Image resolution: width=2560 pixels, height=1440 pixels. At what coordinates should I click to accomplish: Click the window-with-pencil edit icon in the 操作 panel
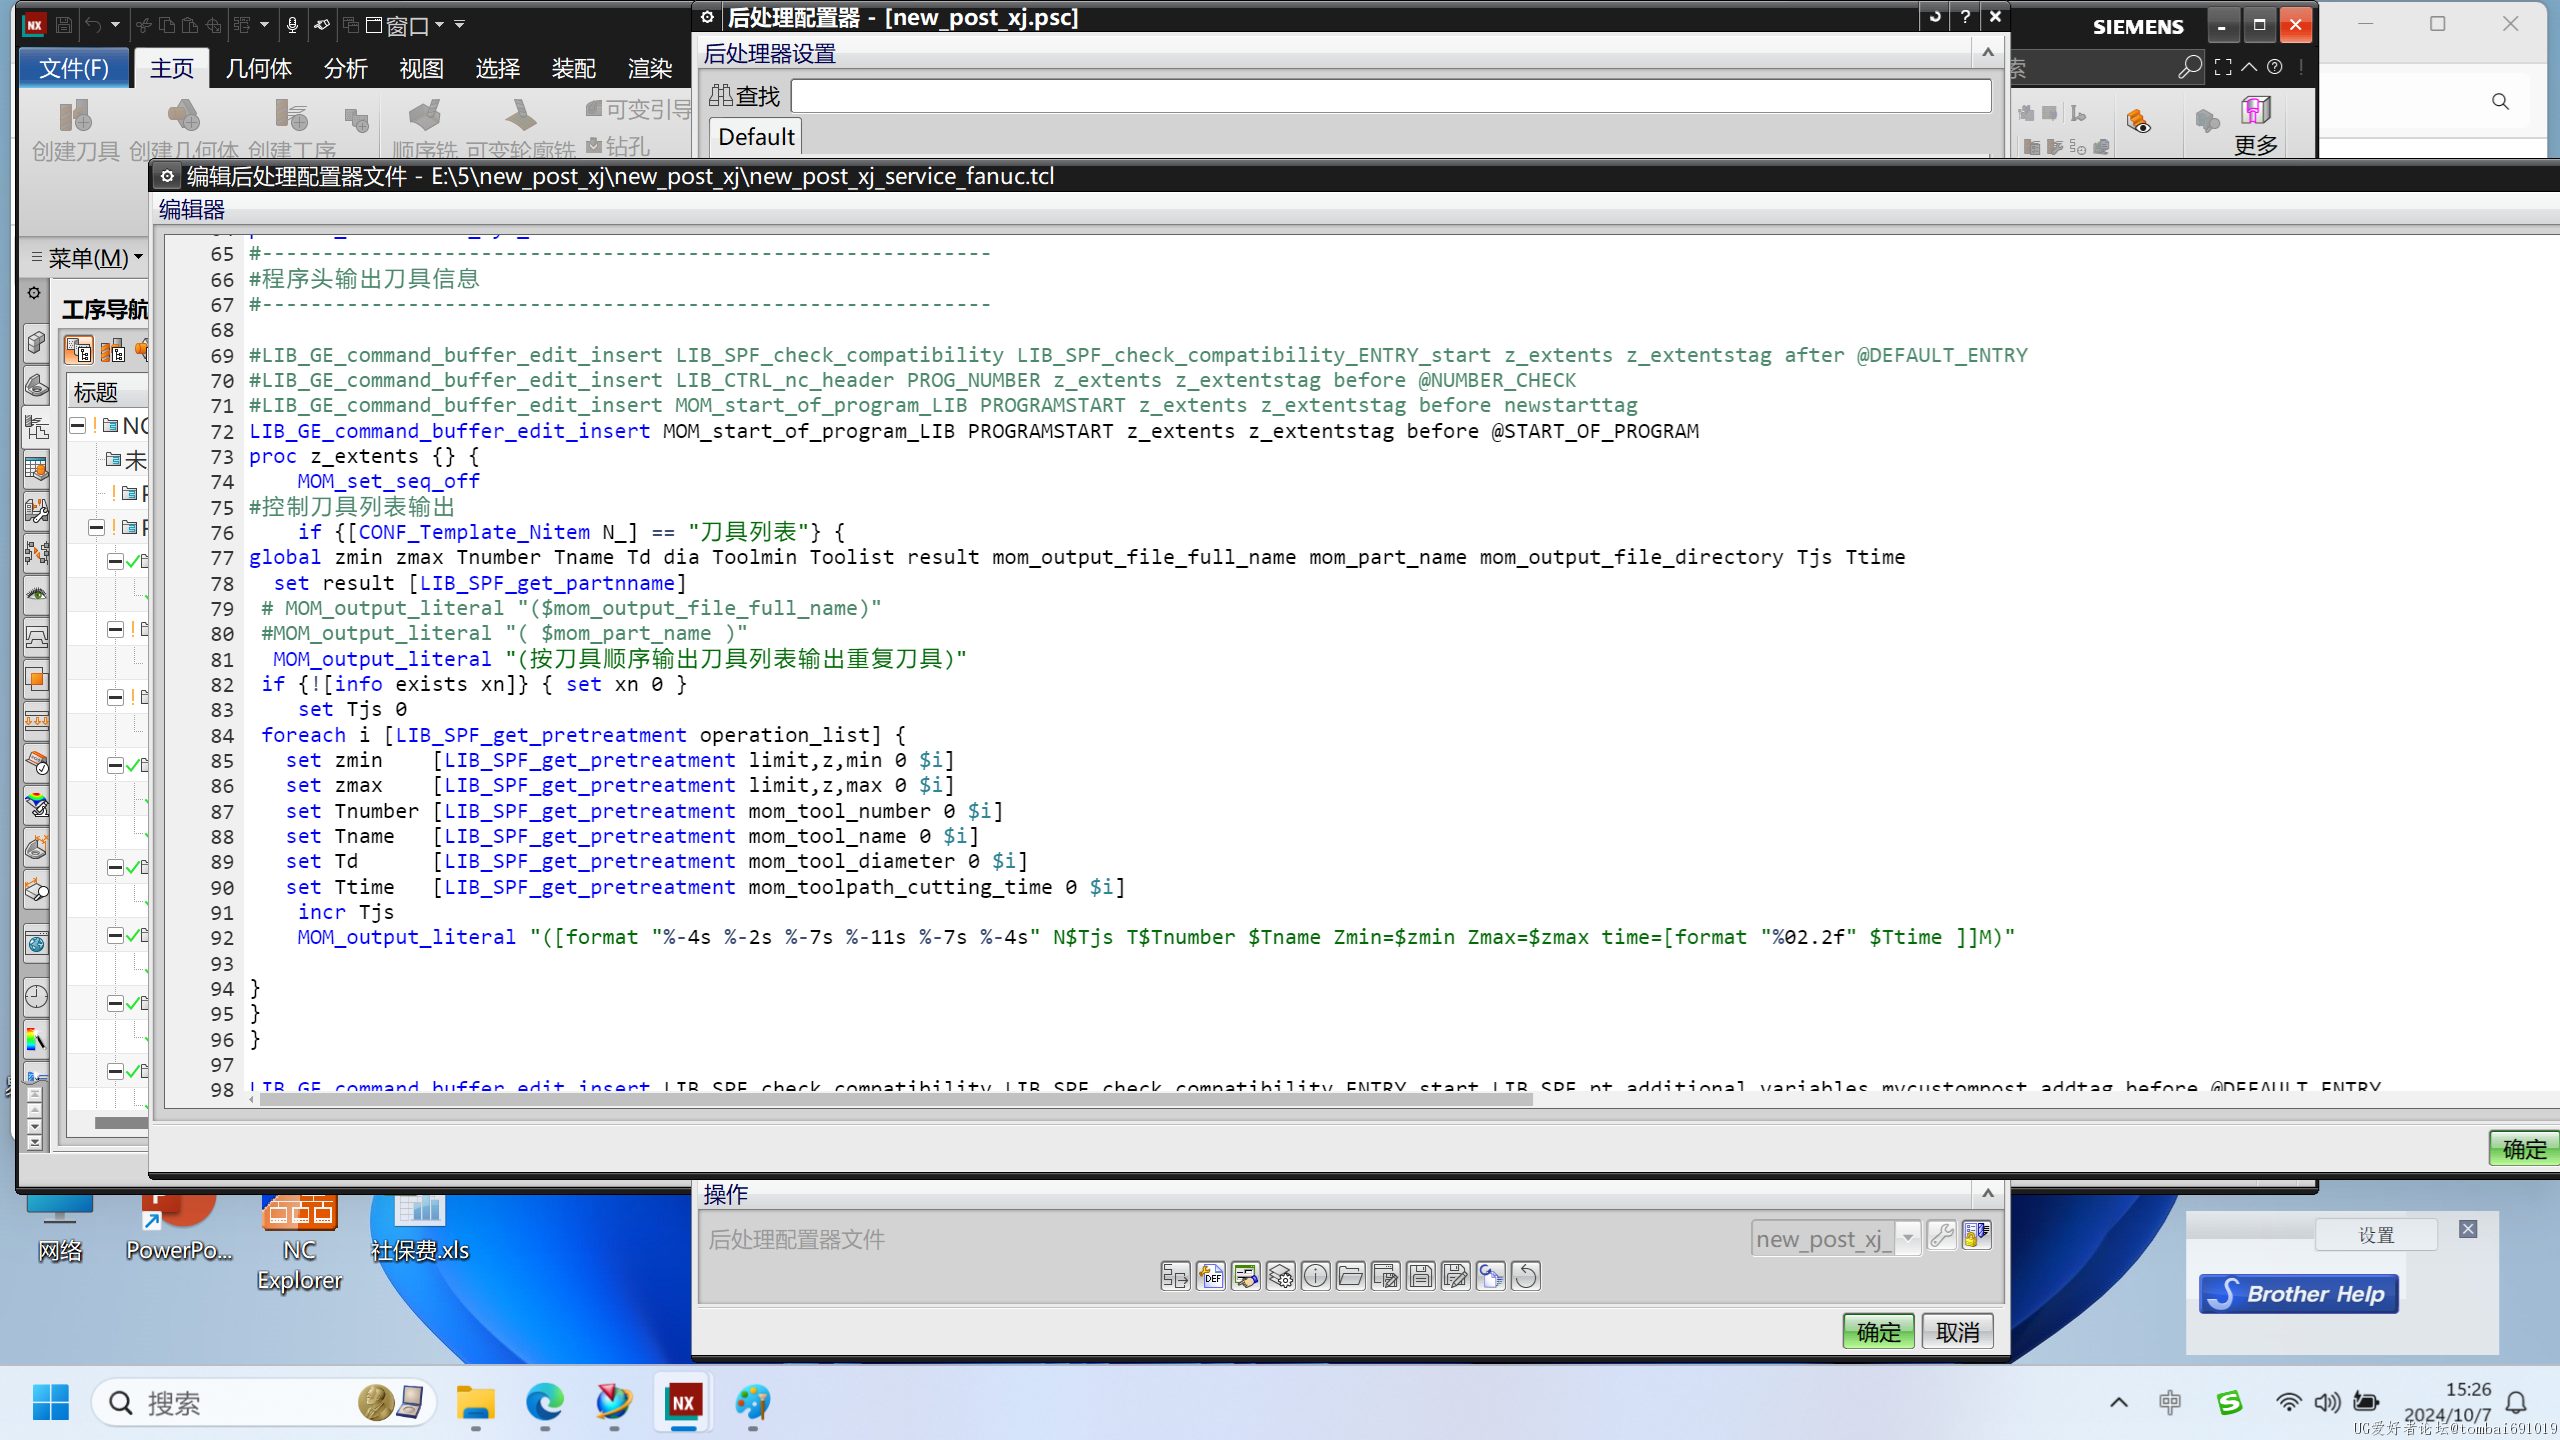click(1385, 1276)
